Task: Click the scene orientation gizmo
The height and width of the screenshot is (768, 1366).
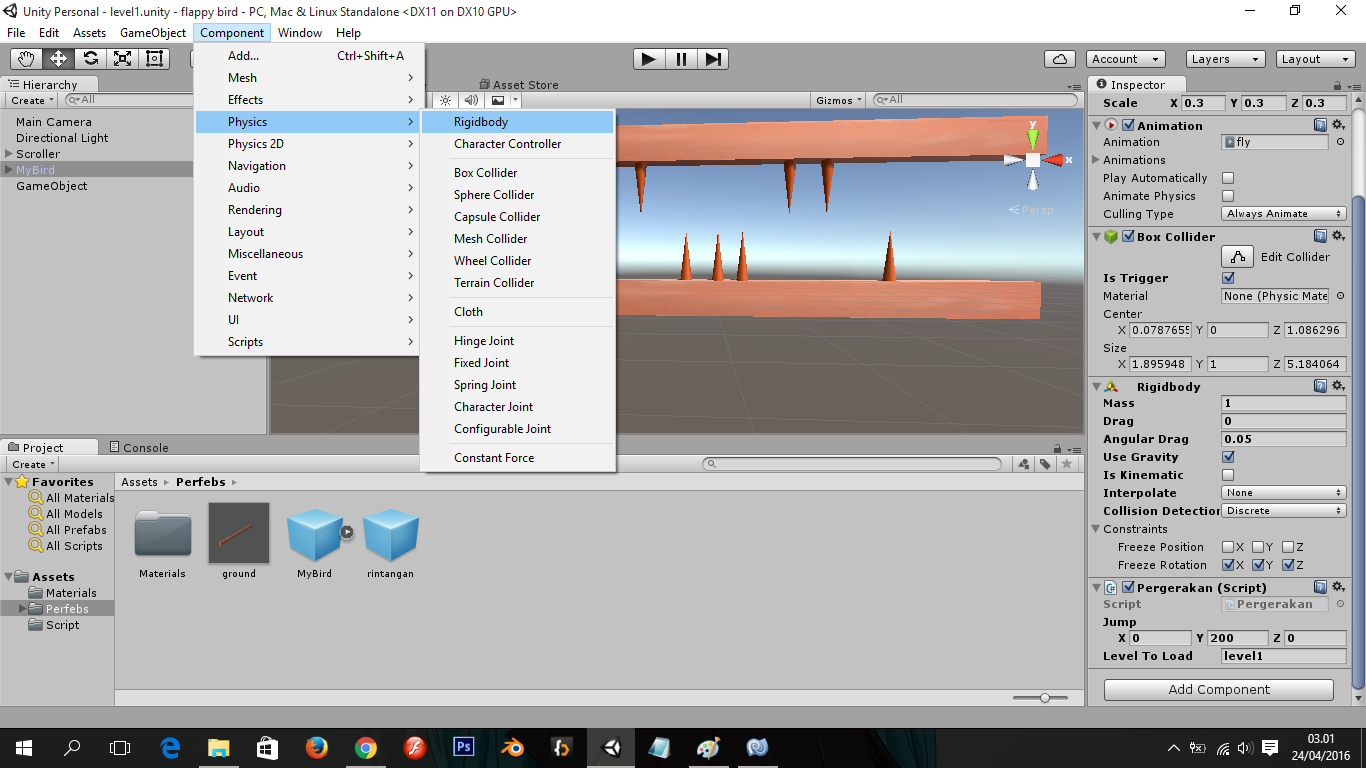Action: pyautogui.click(x=1033, y=159)
